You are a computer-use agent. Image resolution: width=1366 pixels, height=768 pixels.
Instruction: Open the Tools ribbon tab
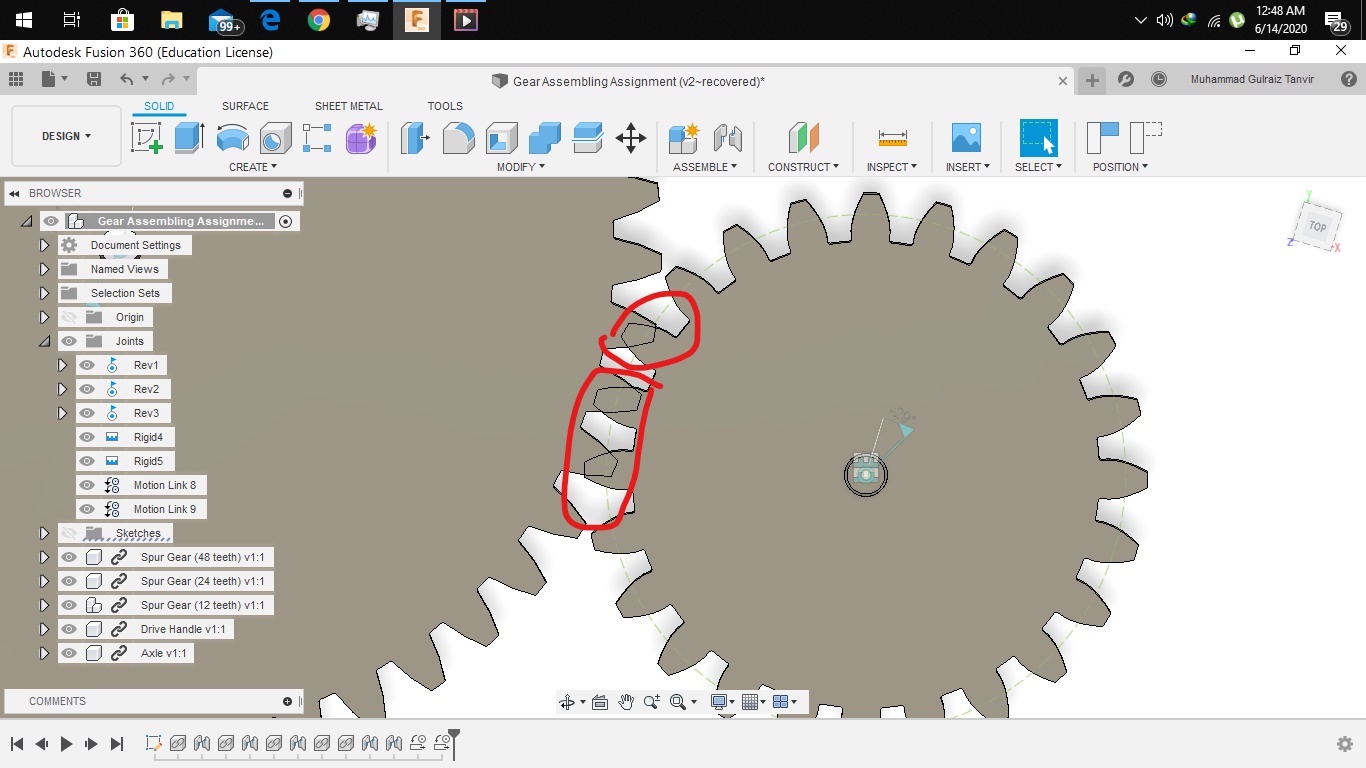(x=445, y=106)
